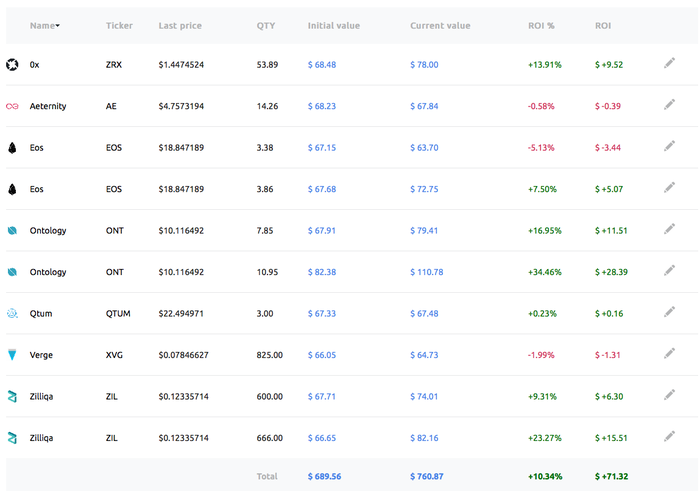Viewport: 700px width, 491px height.
Task: Select the Verge coin name
Action: (x=42, y=355)
